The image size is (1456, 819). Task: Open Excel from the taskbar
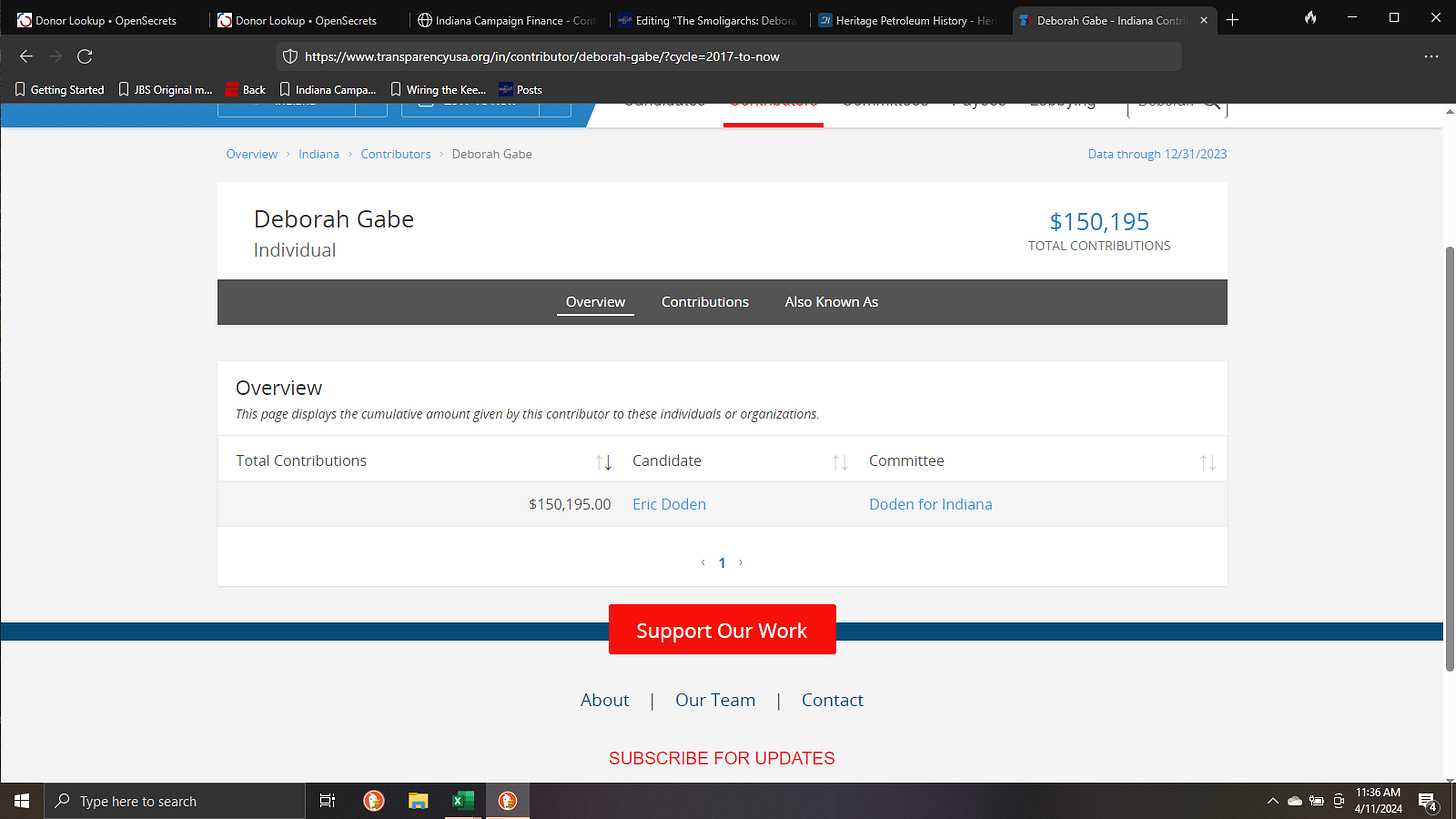[x=463, y=801]
